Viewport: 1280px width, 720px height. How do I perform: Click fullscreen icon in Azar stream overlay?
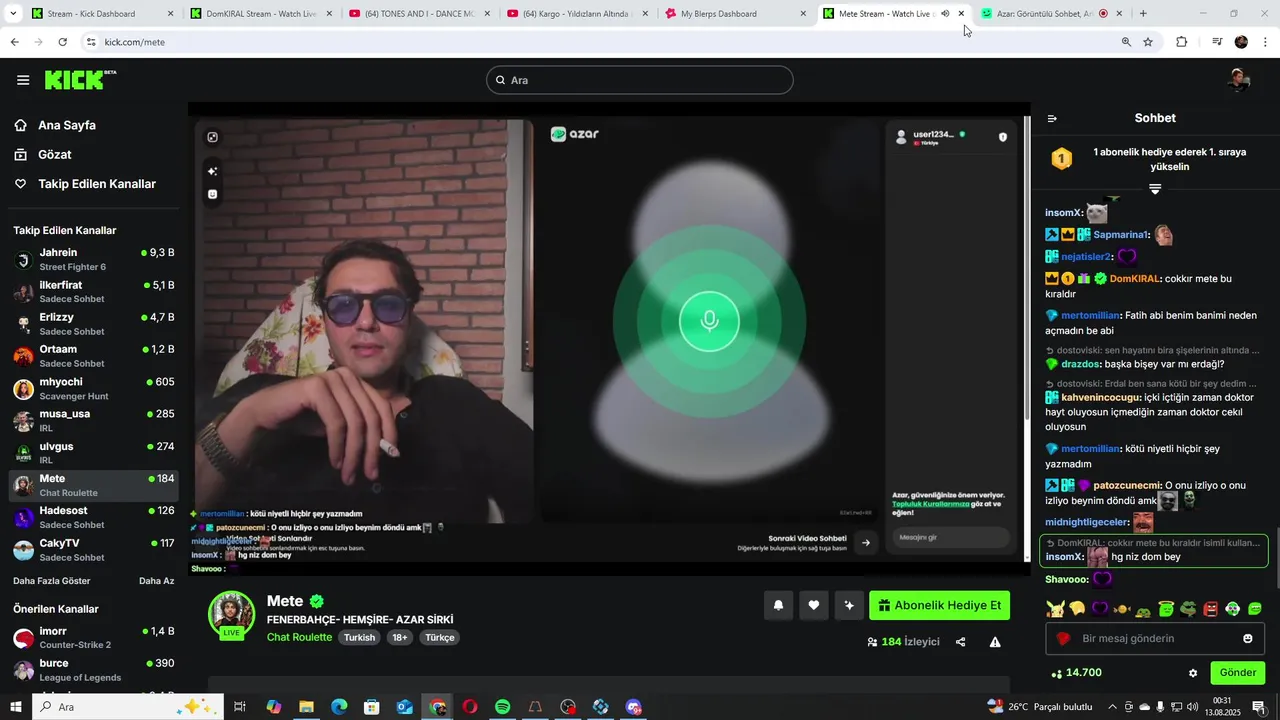212,137
